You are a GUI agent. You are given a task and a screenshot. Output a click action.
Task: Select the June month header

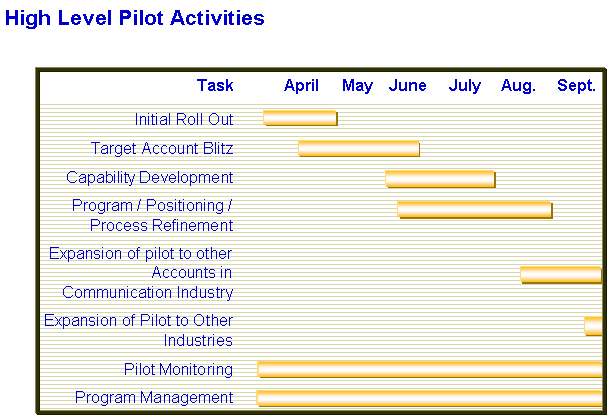pyautogui.click(x=407, y=85)
